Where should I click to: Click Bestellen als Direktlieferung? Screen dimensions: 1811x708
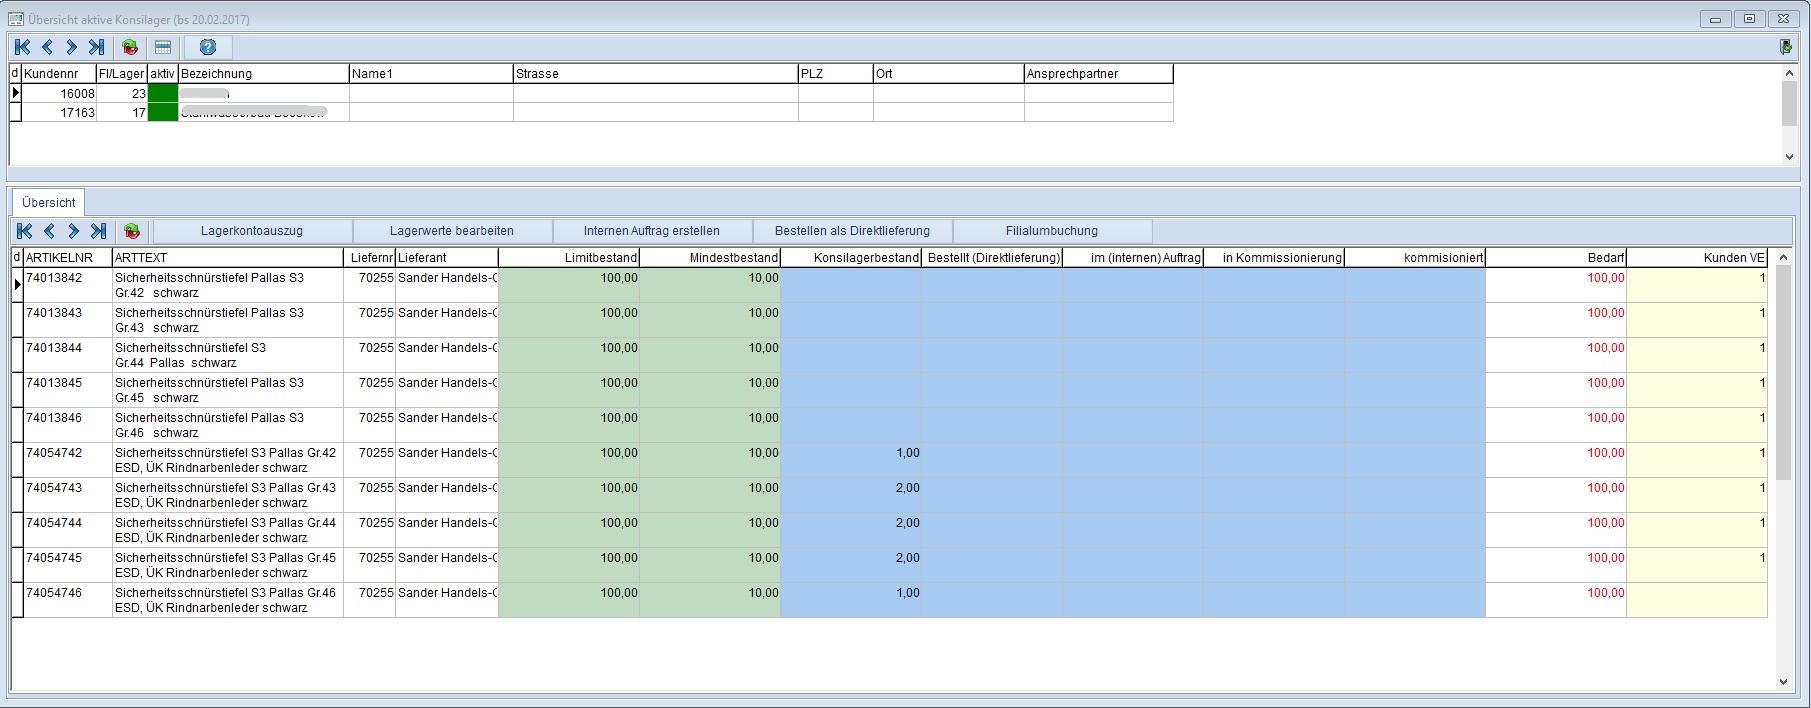[x=852, y=231]
